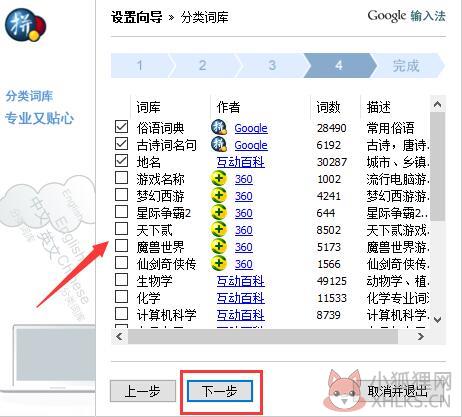
Task: Click the Google Pinyin logo icon
Action: [x=25, y=25]
